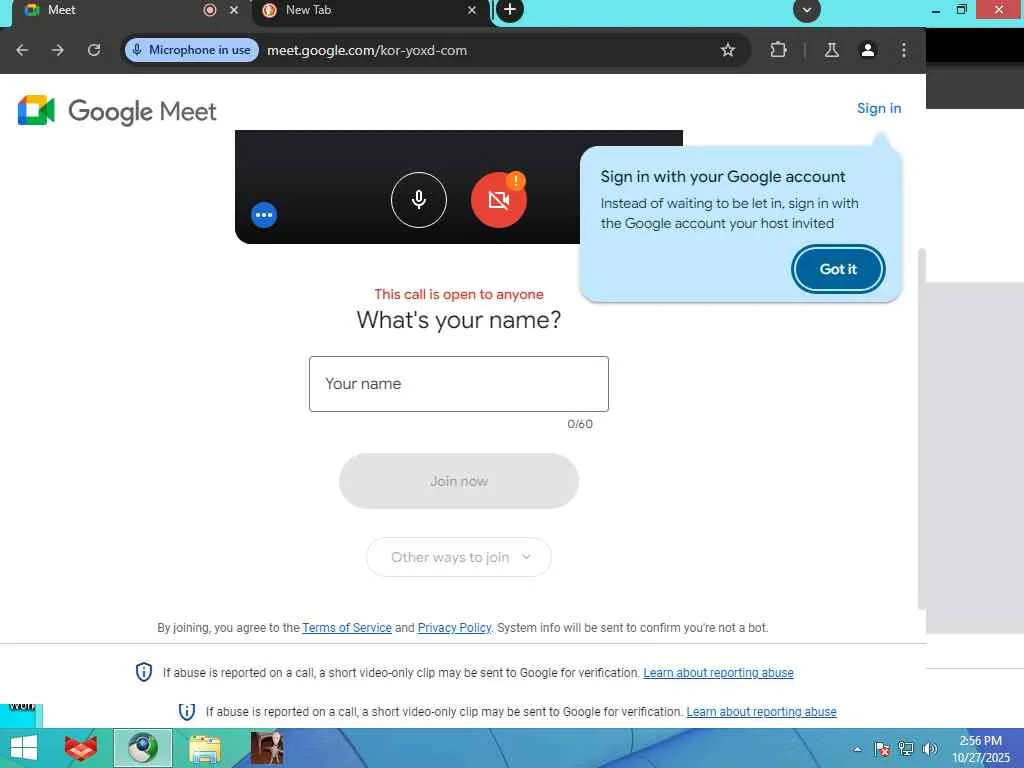This screenshot has height=768, width=1024.
Task: Show hidden system tray icons
Action: tap(857, 750)
